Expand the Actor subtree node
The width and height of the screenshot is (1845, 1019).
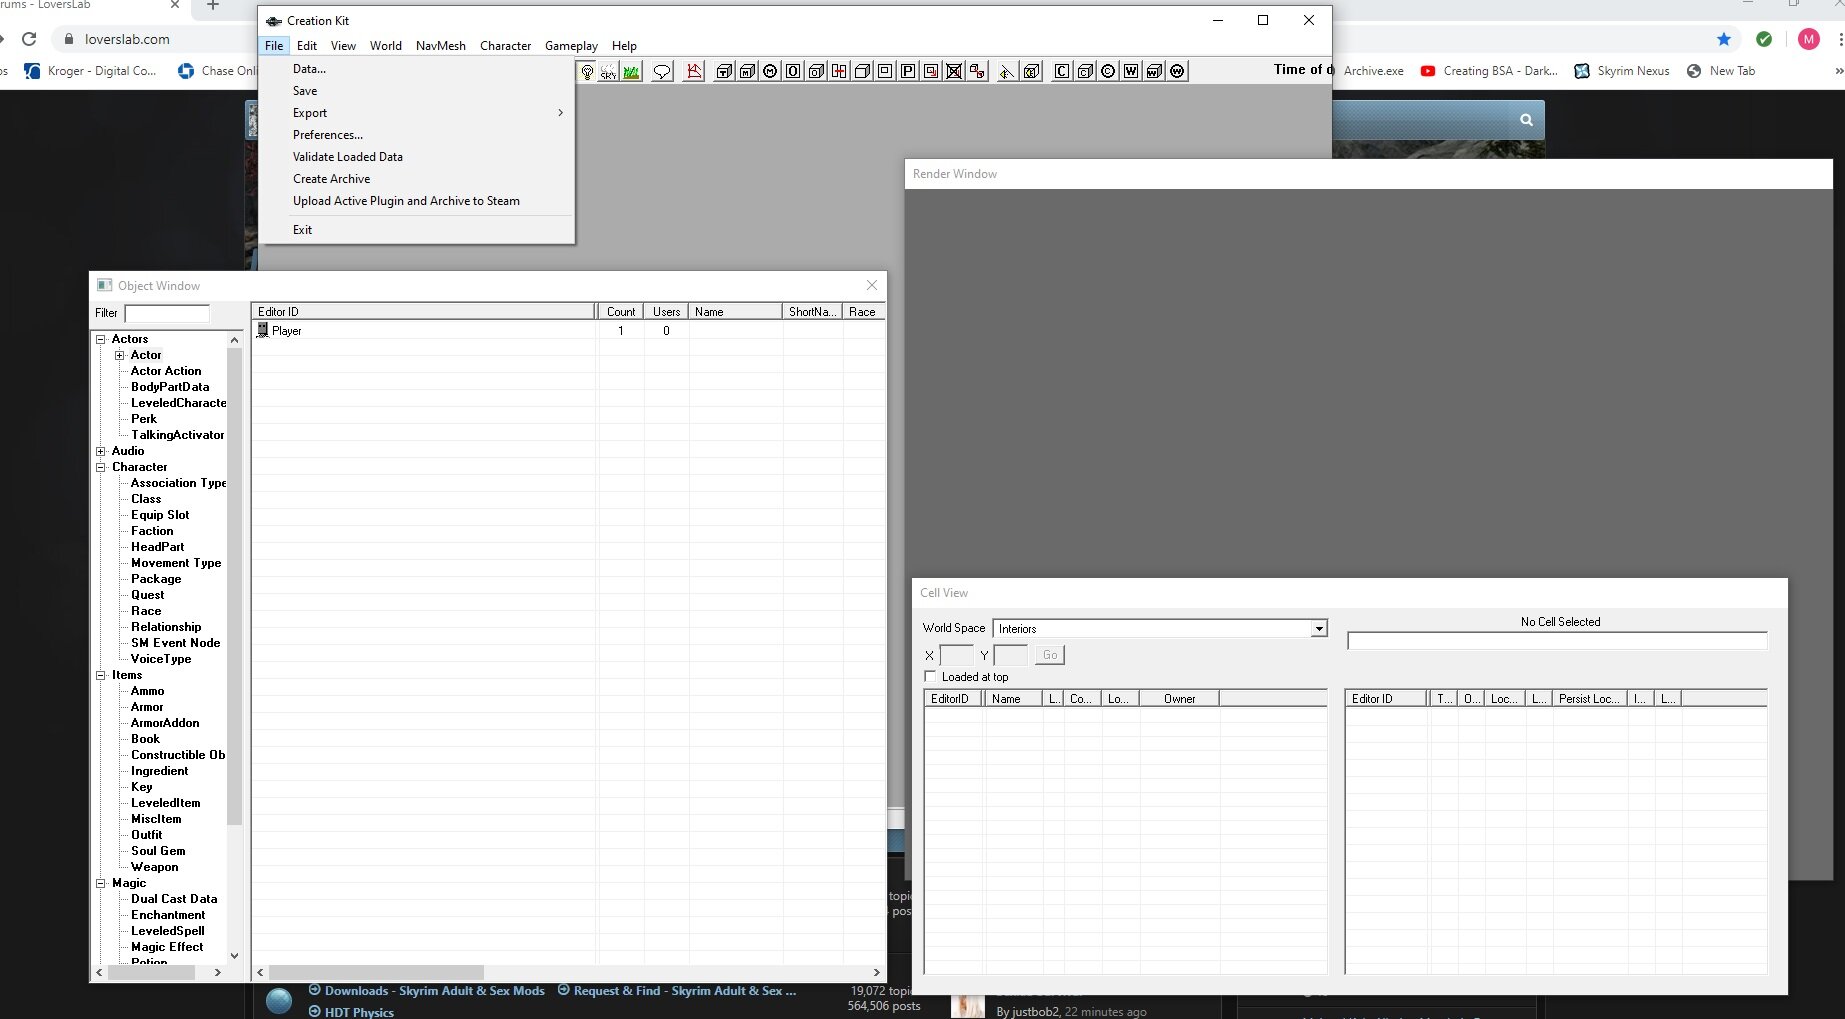click(120, 355)
